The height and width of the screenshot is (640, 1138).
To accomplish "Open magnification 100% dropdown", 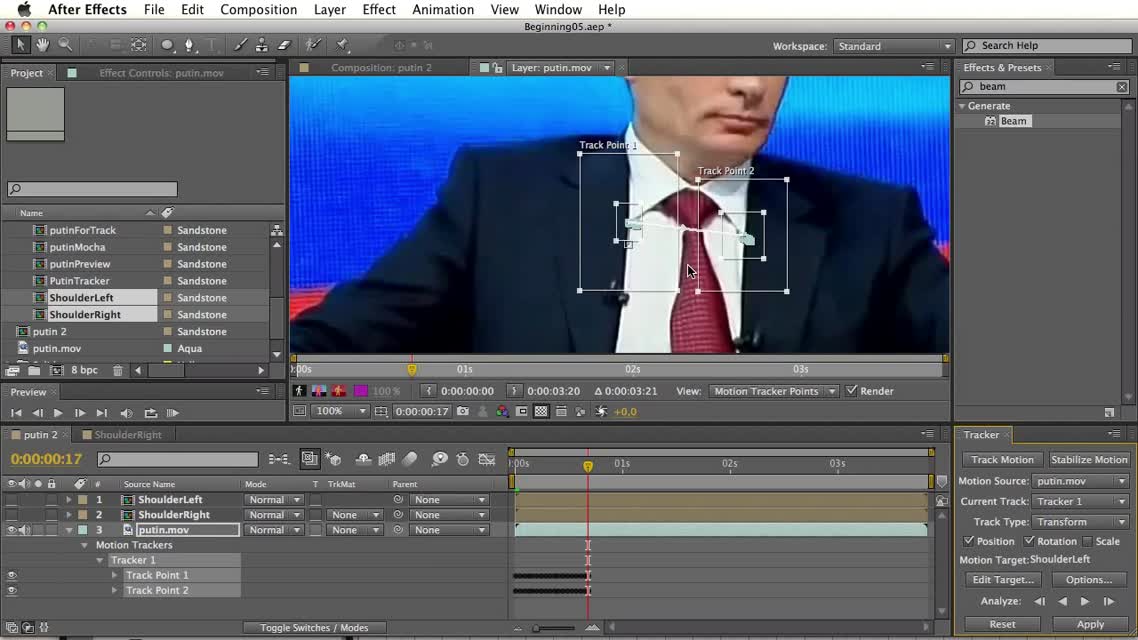I will click(x=340, y=411).
